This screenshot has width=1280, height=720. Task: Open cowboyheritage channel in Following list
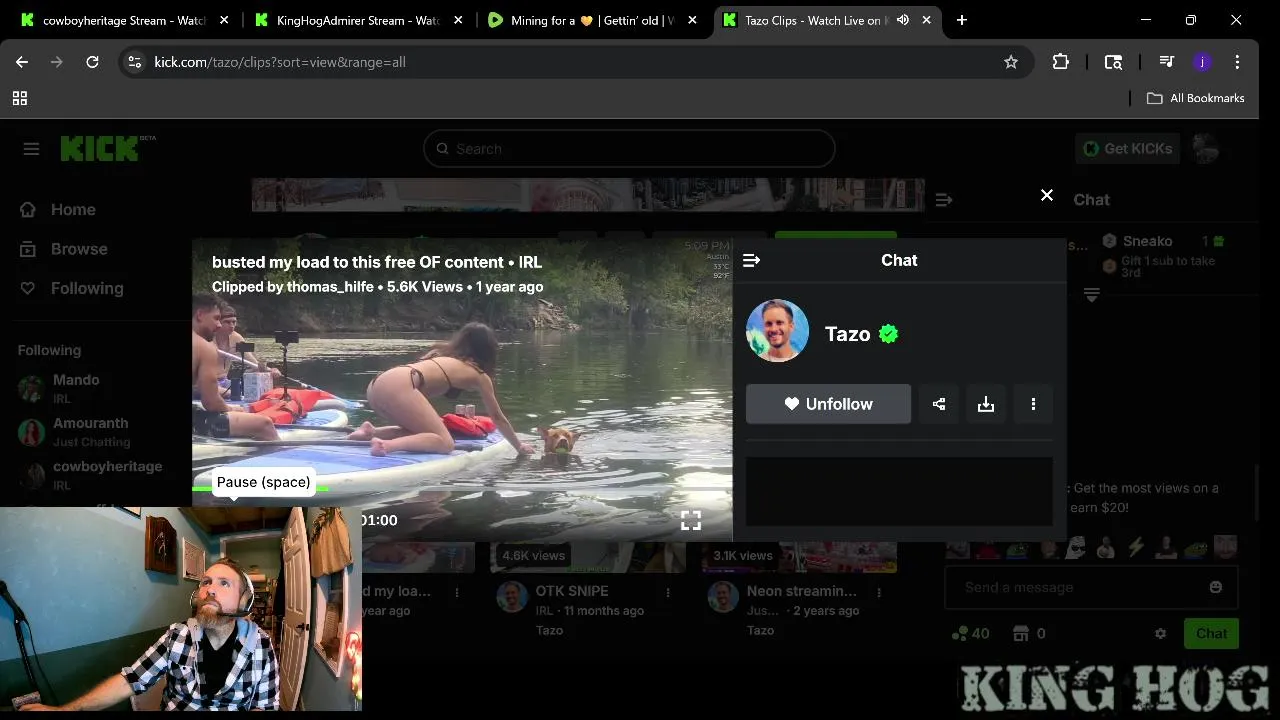coord(90,475)
